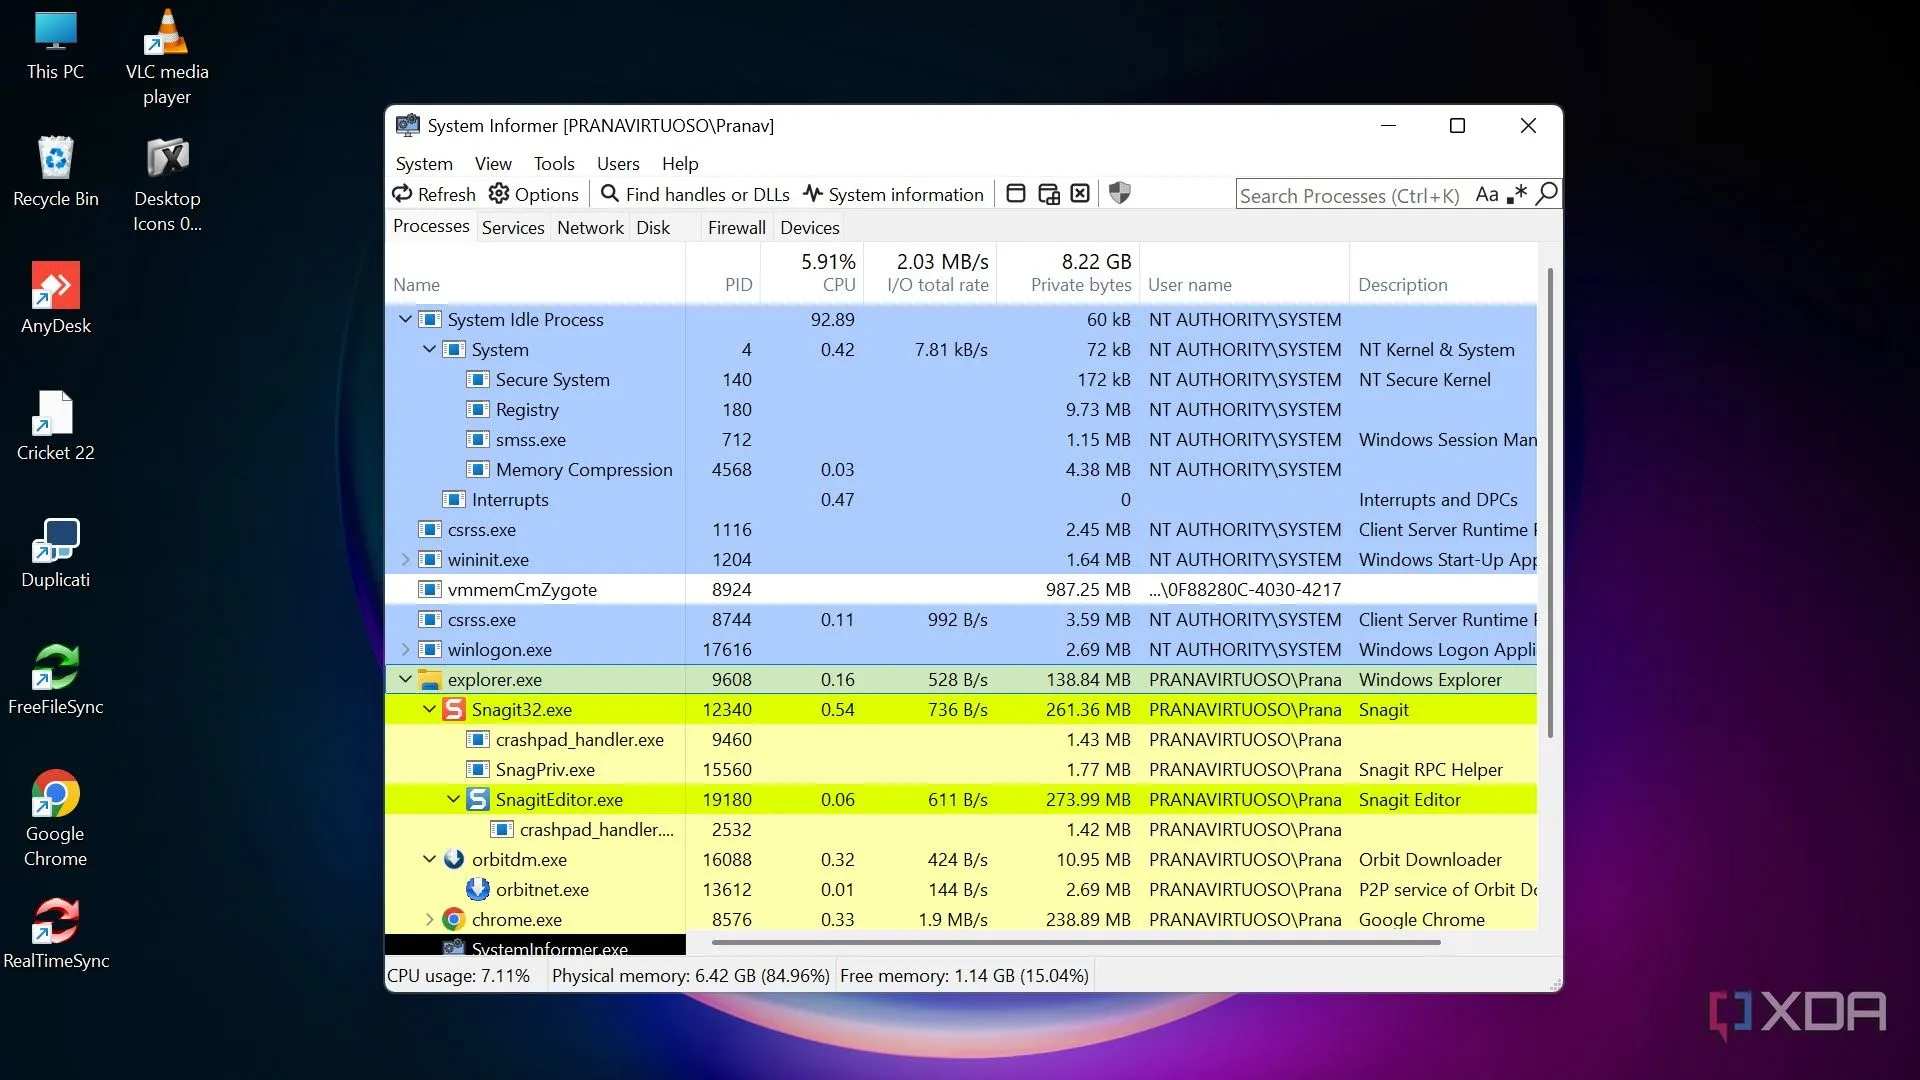Screen dimensions: 1920x1080
Task: Sort by Private bytes column header
Action: pyautogui.click(x=1080, y=285)
